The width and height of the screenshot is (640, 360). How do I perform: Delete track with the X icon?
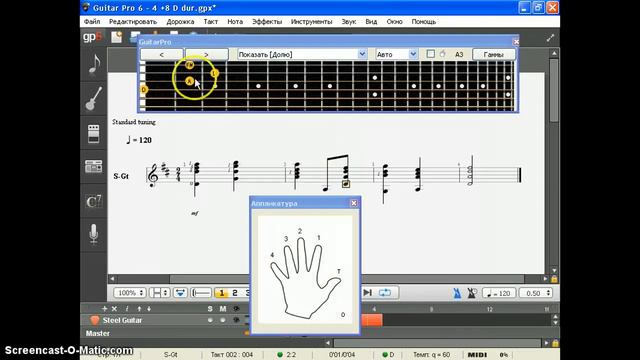(114, 309)
